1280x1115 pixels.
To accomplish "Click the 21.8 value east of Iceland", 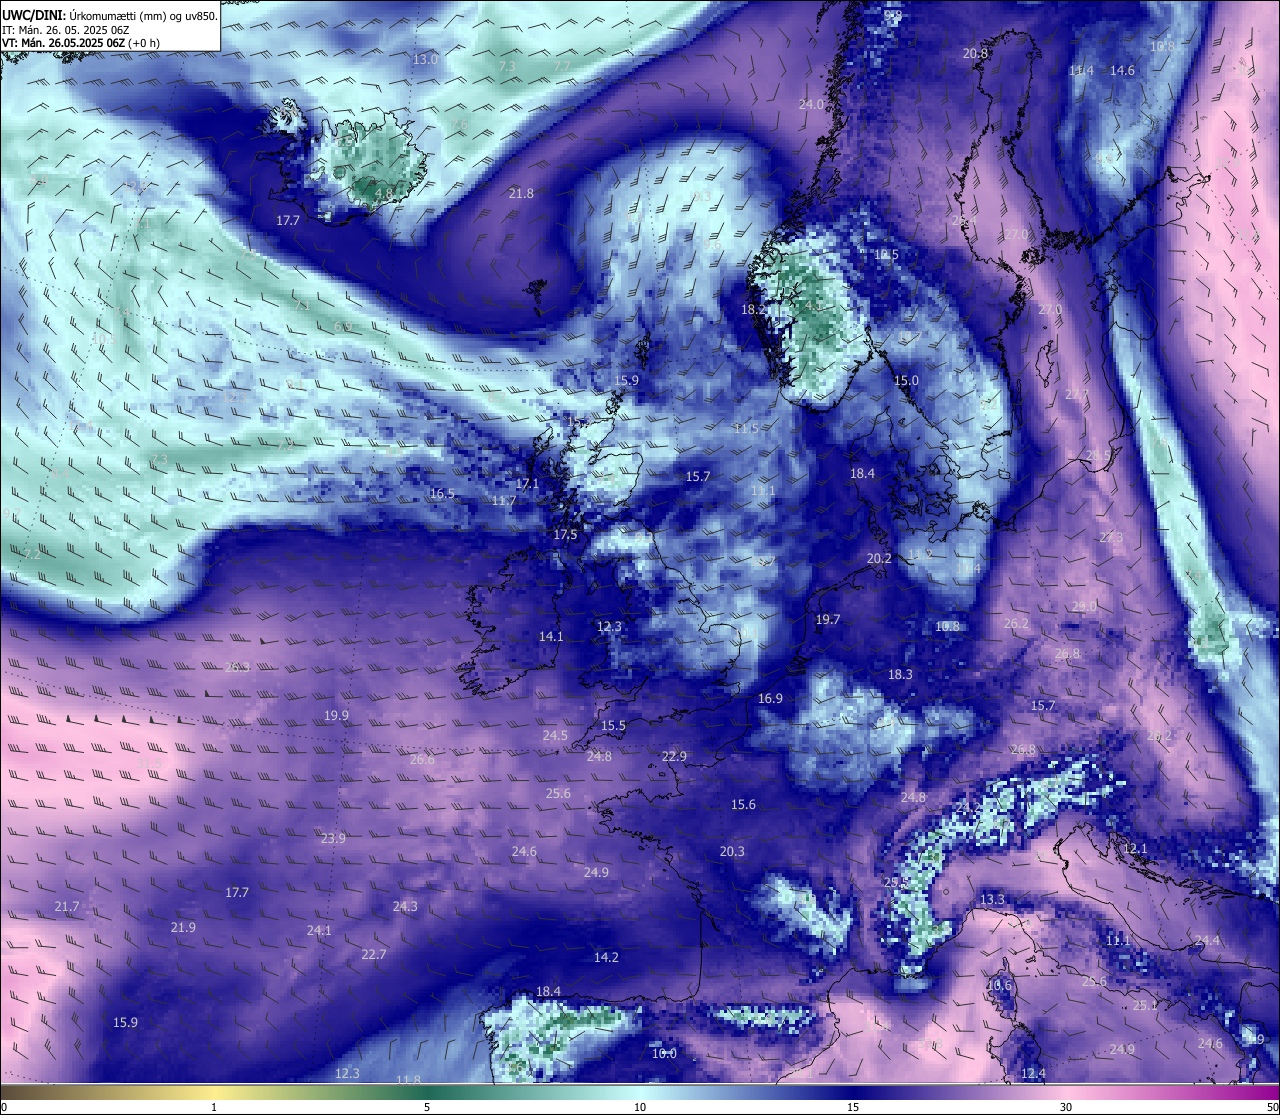I will pos(521,193).
